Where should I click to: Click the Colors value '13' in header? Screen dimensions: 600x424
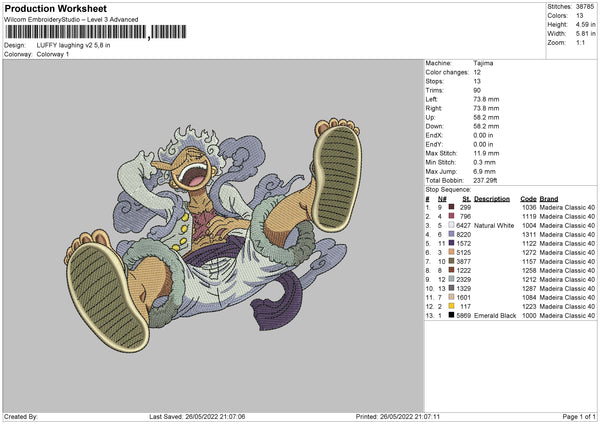coord(580,16)
